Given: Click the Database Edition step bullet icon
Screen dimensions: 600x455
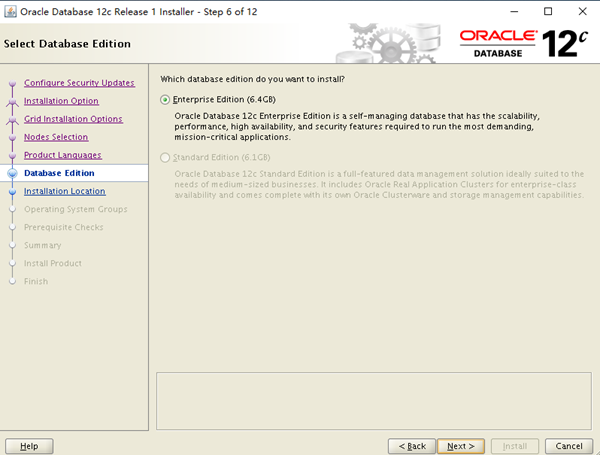Looking at the screenshot, I should tap(12, 173).
